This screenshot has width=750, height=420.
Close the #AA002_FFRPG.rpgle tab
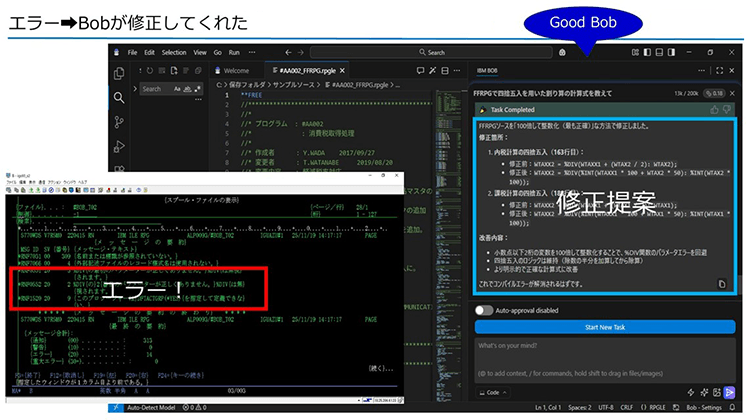(342, 71)
